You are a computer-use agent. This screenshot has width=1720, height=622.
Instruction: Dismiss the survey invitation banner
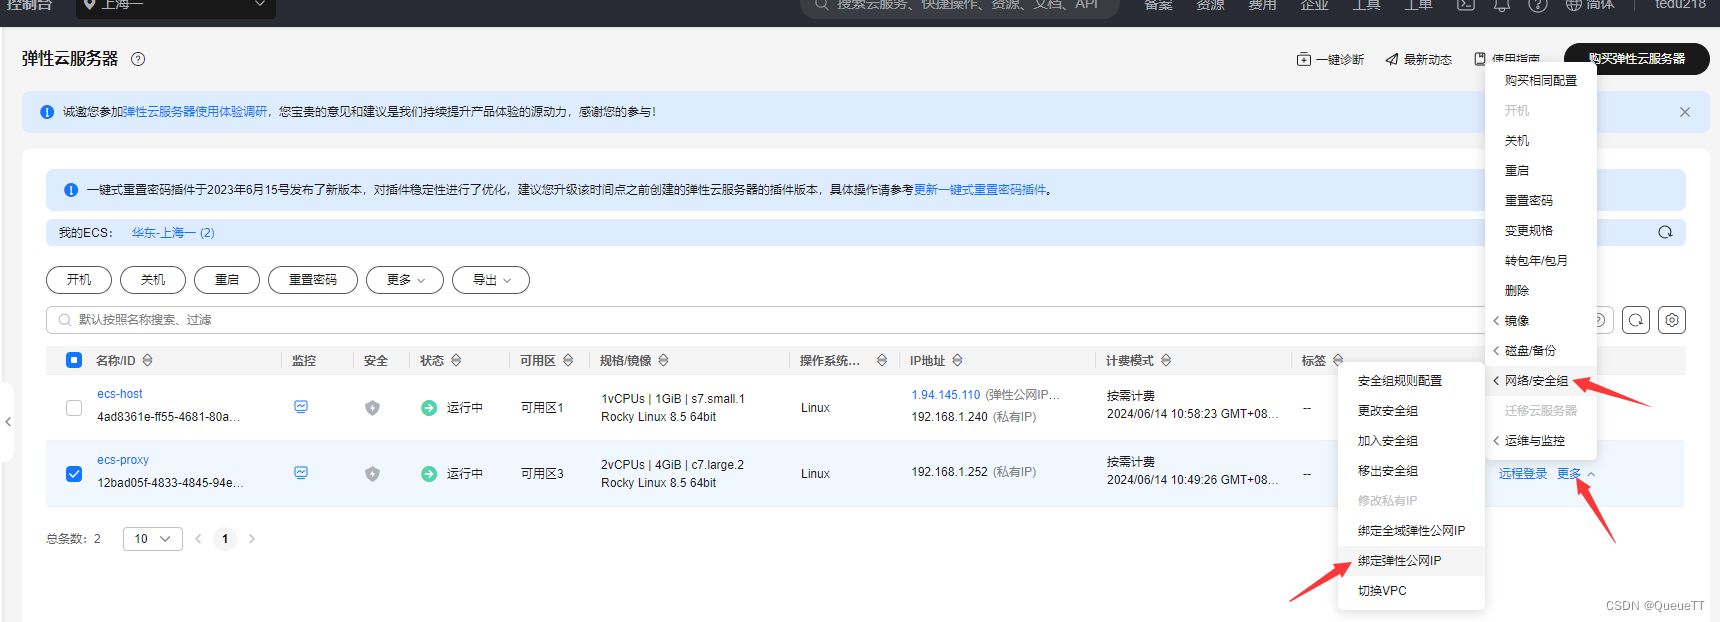1685,112
